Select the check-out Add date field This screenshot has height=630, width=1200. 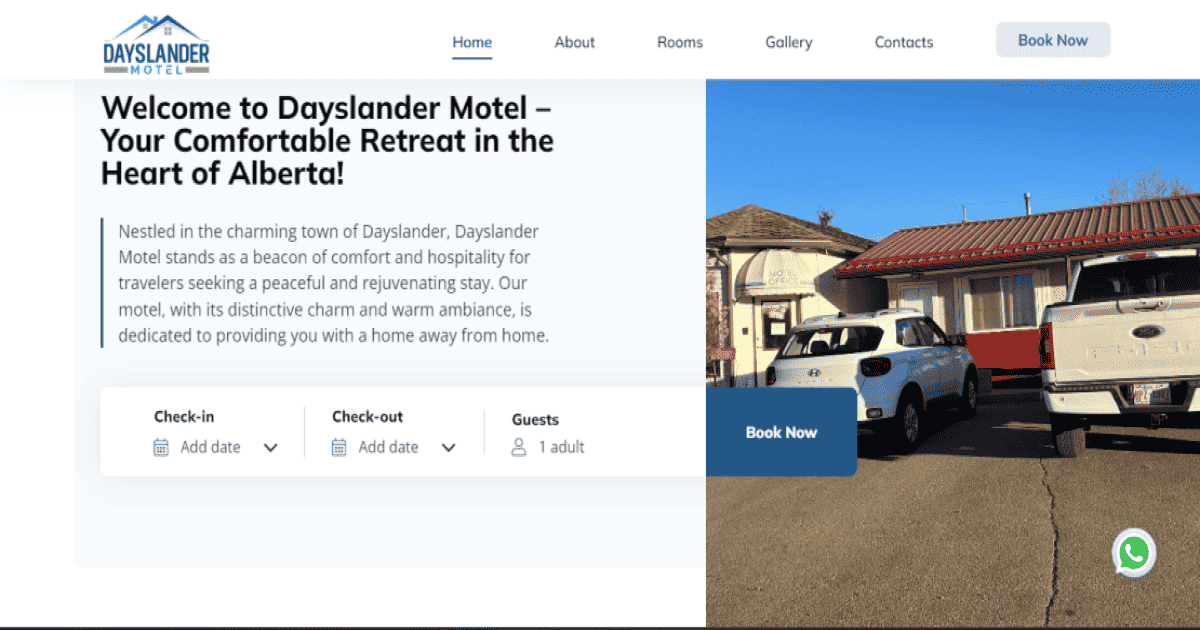click(x=389, y=447)
